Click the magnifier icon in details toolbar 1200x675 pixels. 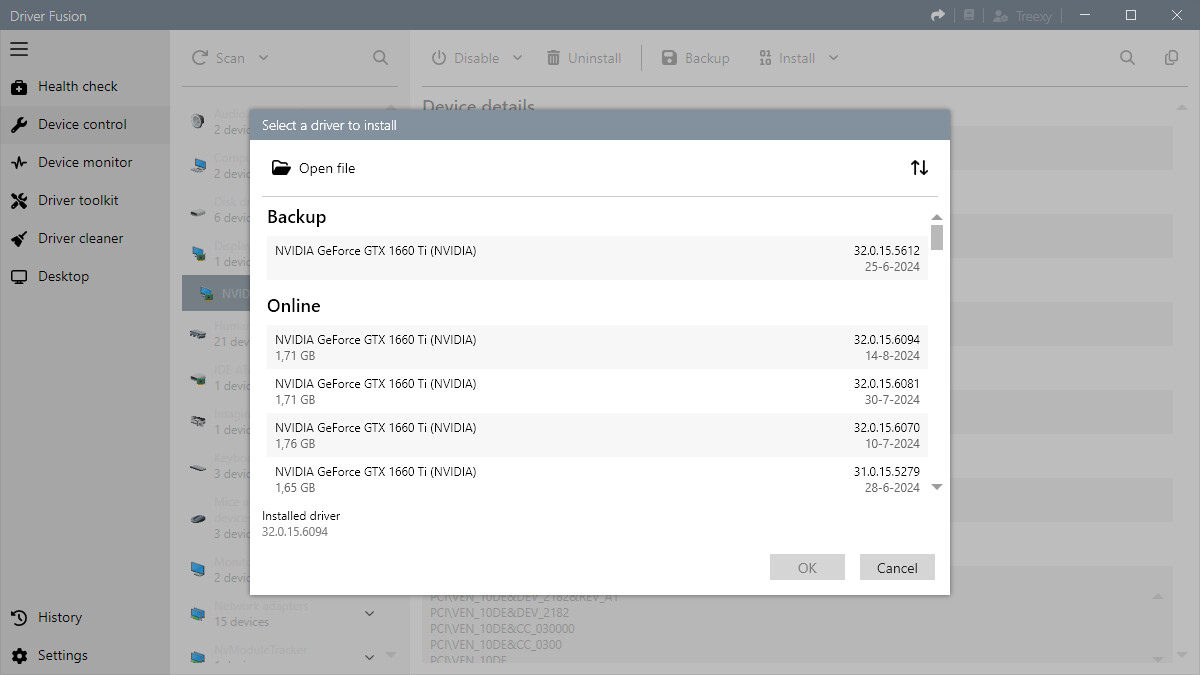tap(1127, 58)
